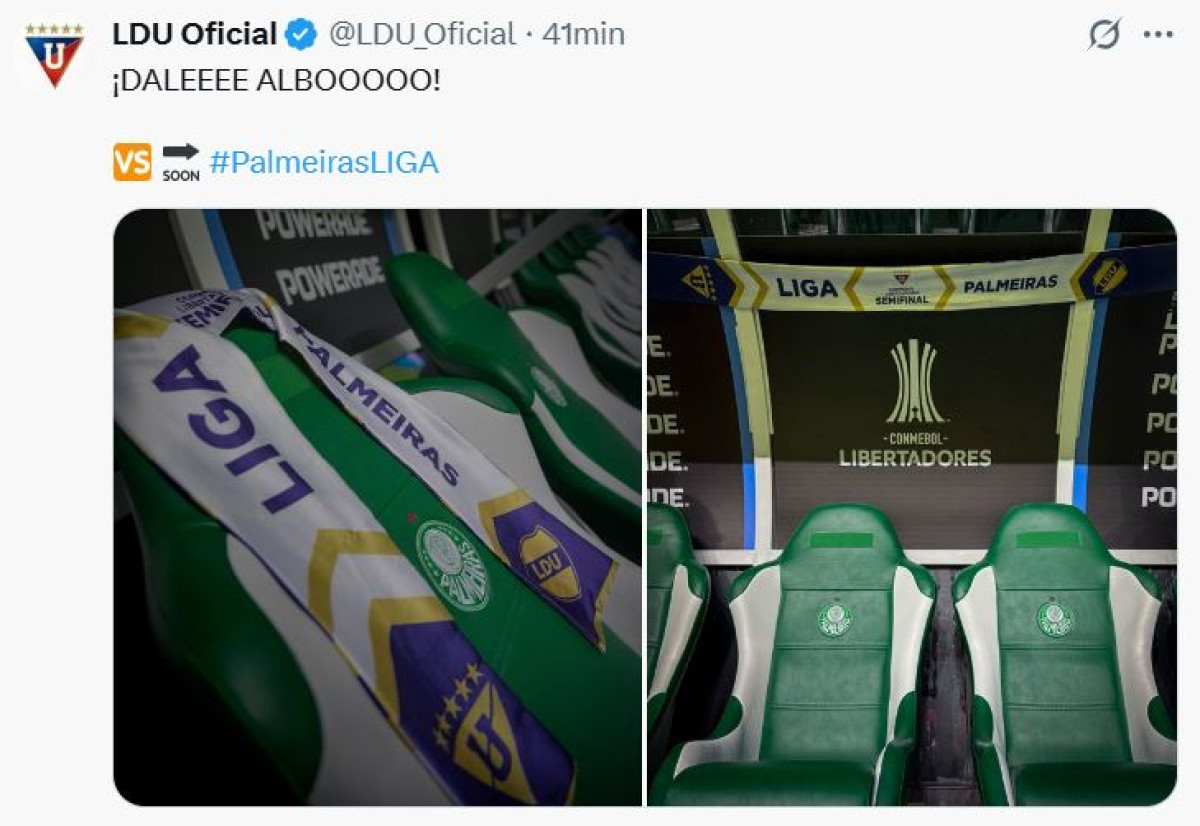Click the LDU Oficial display name
Screen dimensions: 1200x826
tap(194, 34)
